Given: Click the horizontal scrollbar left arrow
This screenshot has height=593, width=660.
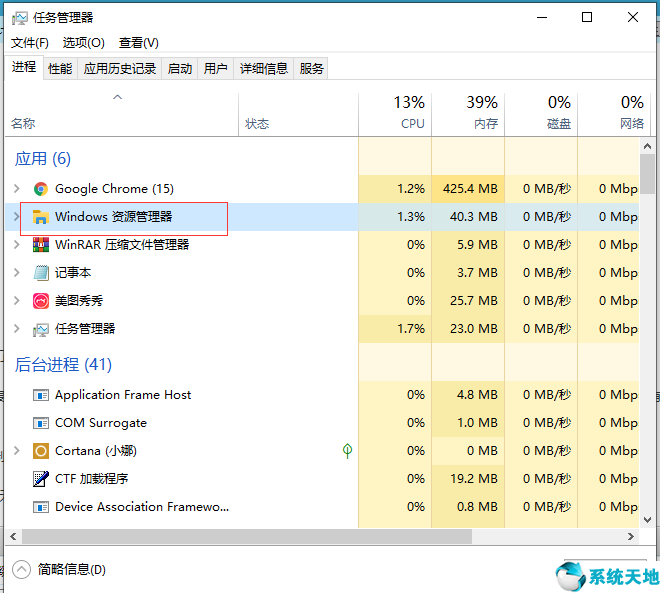Looking at the screenshot, I should point(13,537).
